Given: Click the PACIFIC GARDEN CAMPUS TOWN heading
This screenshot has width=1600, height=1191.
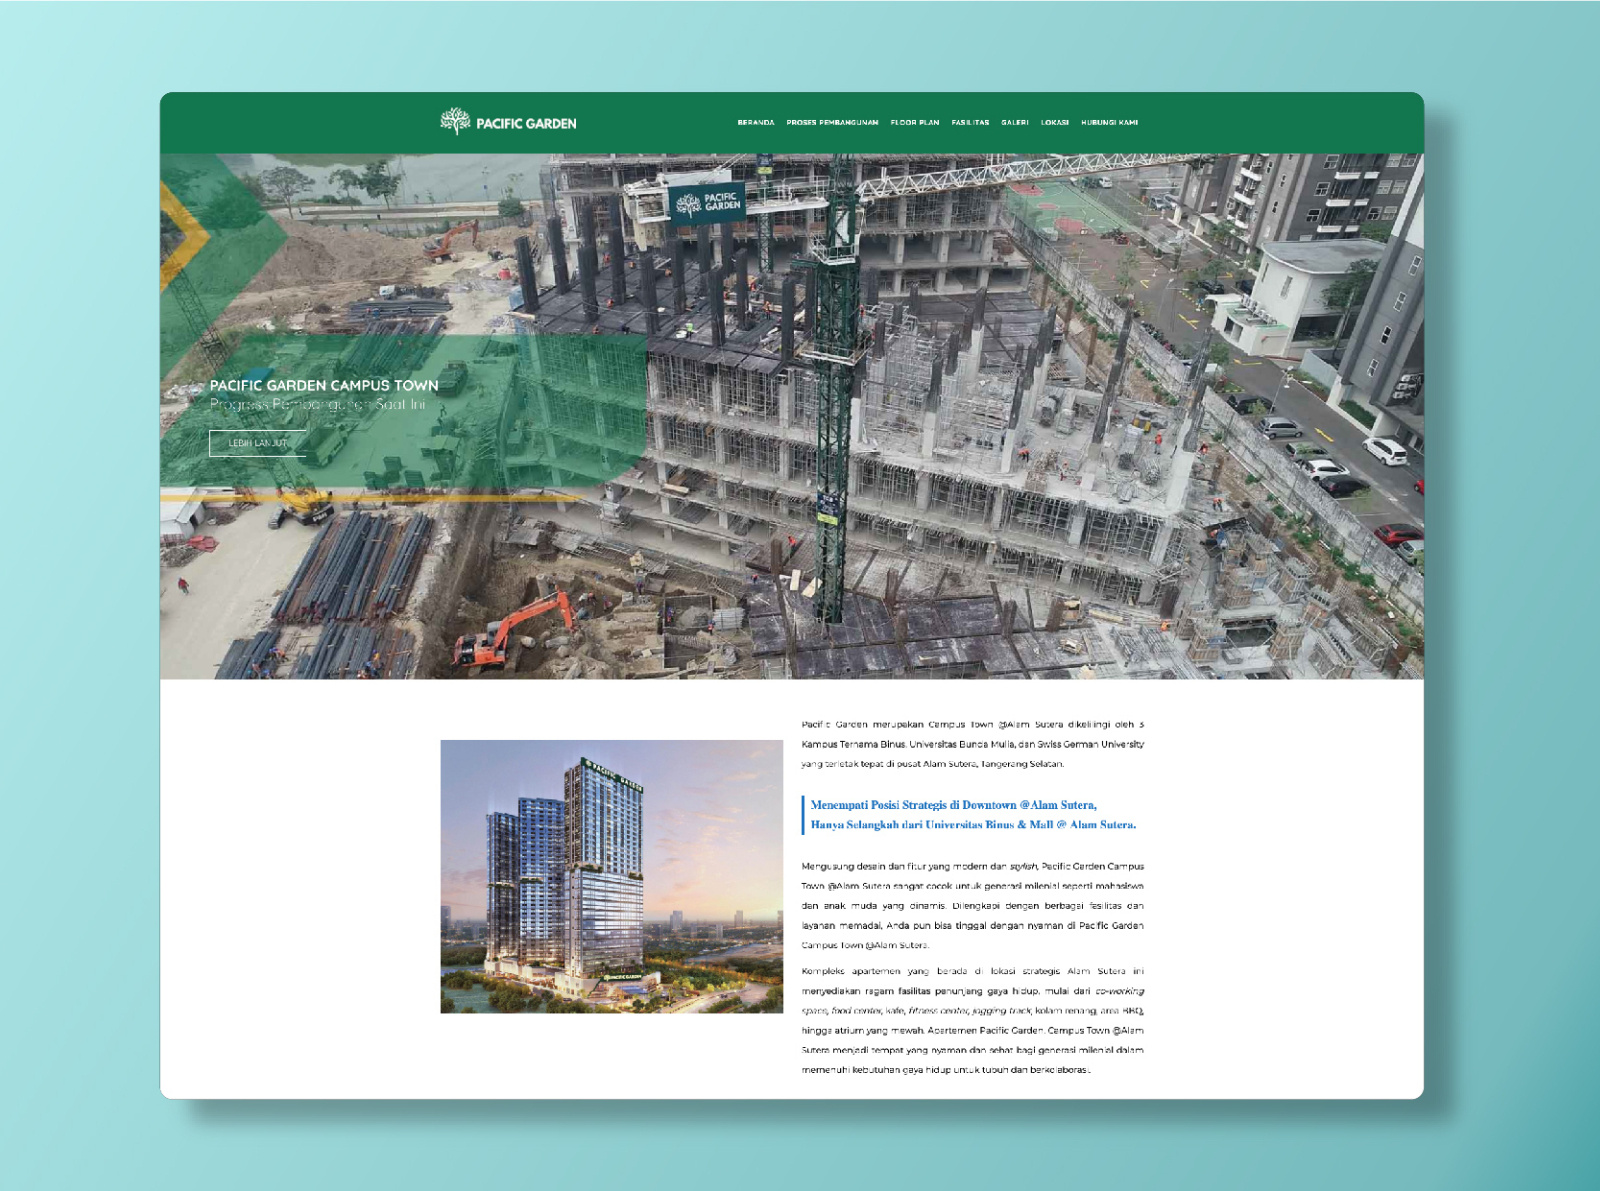Looking at the screenshot, I should [324, 385].
